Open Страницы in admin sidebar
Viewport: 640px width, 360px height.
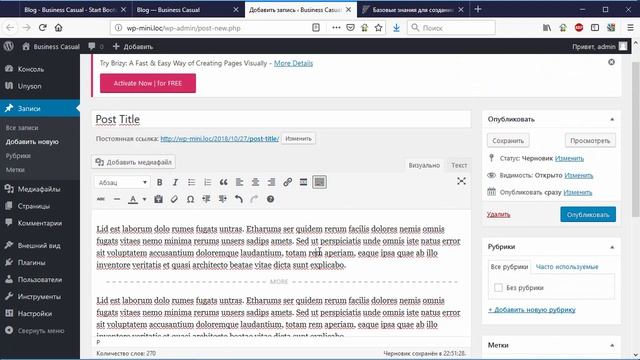click(40, 206)
